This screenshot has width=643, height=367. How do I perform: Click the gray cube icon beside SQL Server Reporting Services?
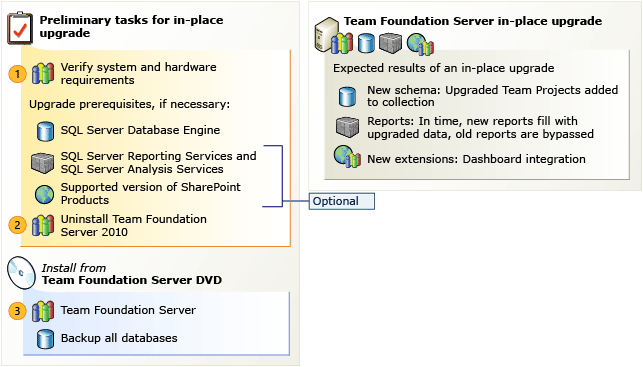click(43, 163)
